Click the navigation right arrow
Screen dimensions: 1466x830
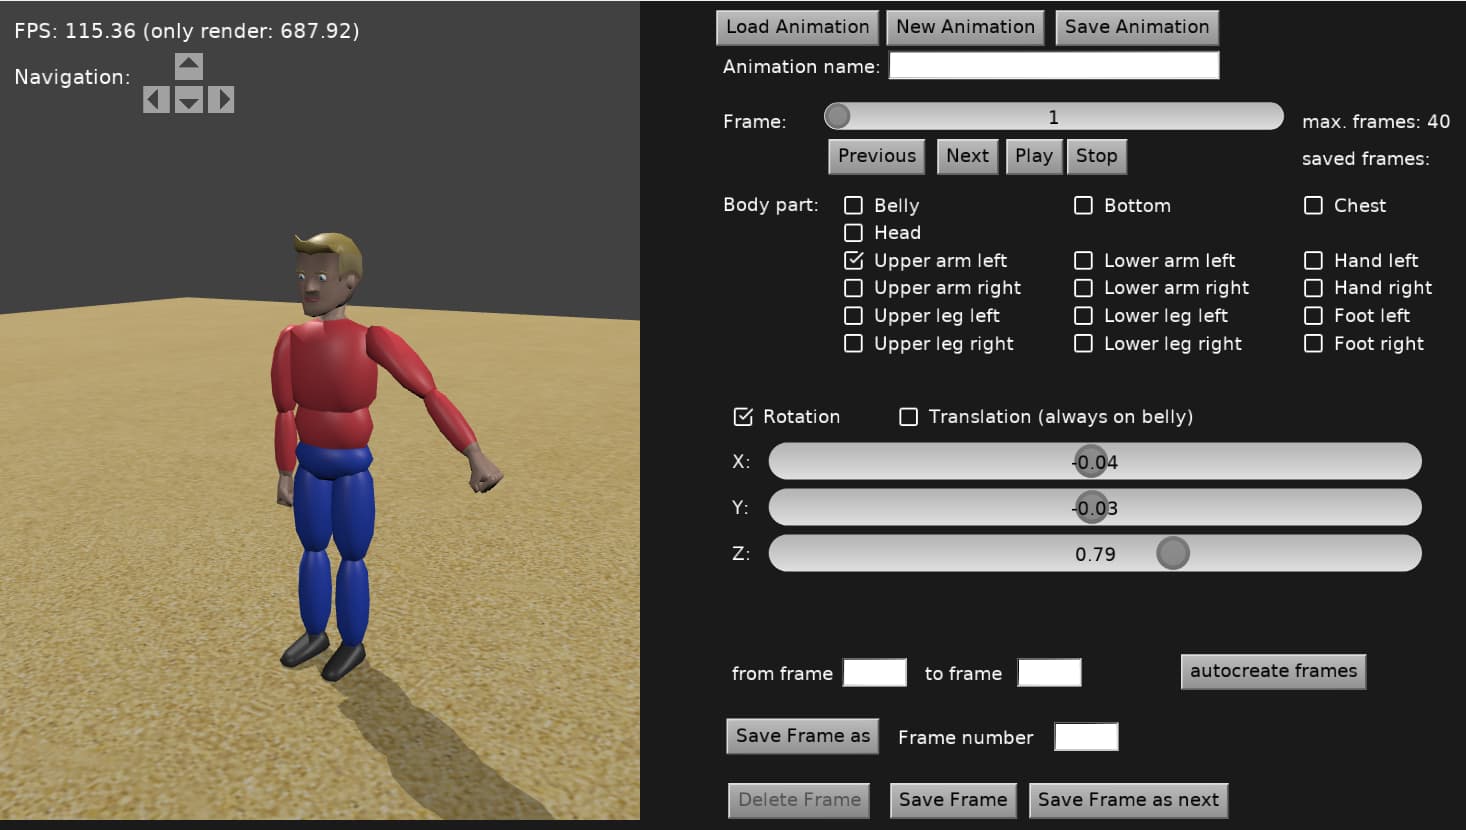click(x=221, y=99)
